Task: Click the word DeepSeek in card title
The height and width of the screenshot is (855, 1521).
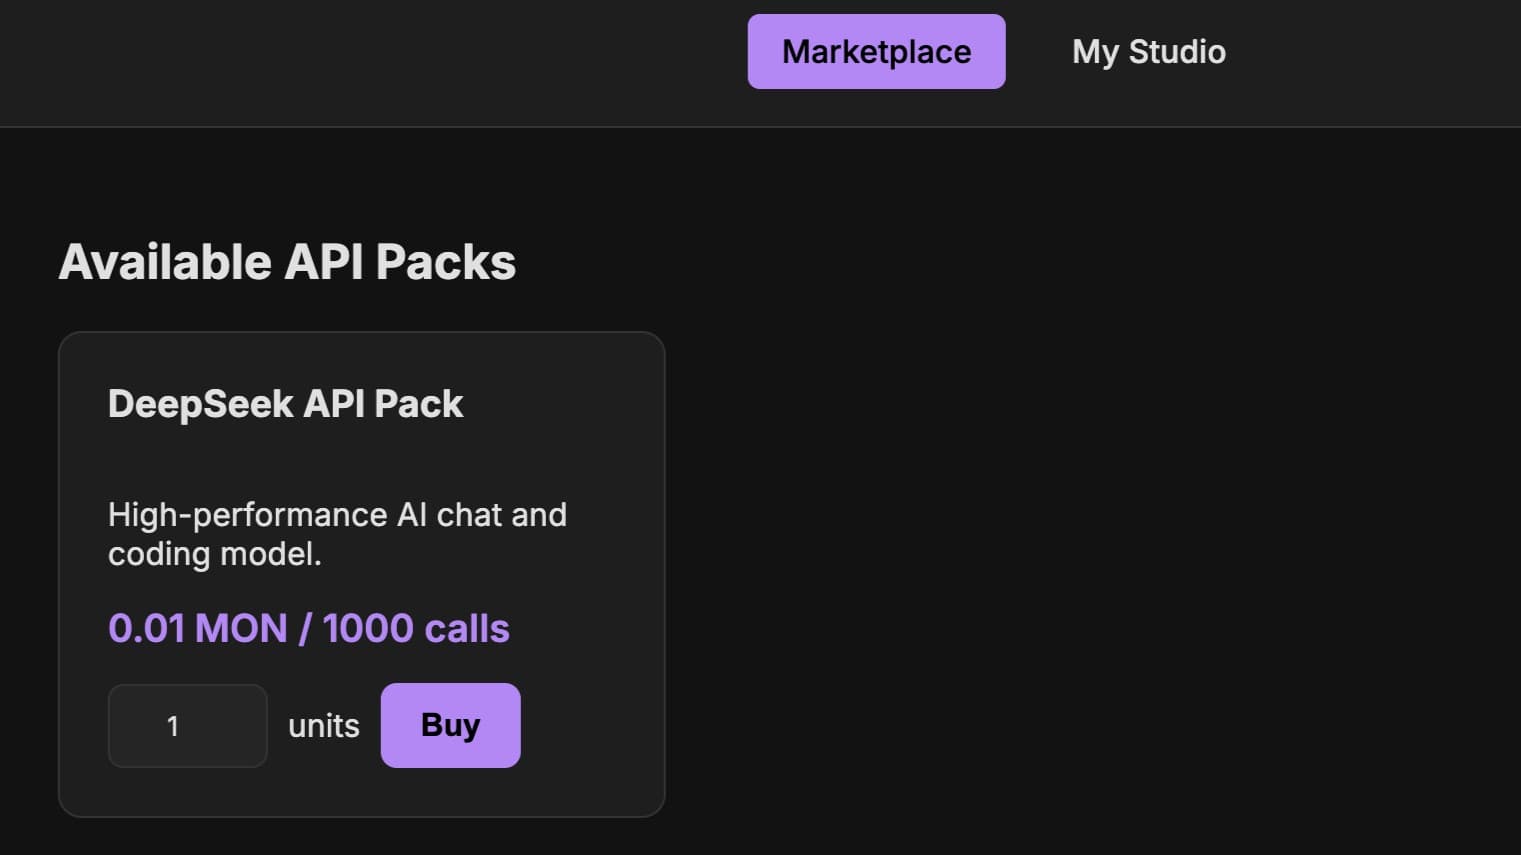Action: [201, 404]
